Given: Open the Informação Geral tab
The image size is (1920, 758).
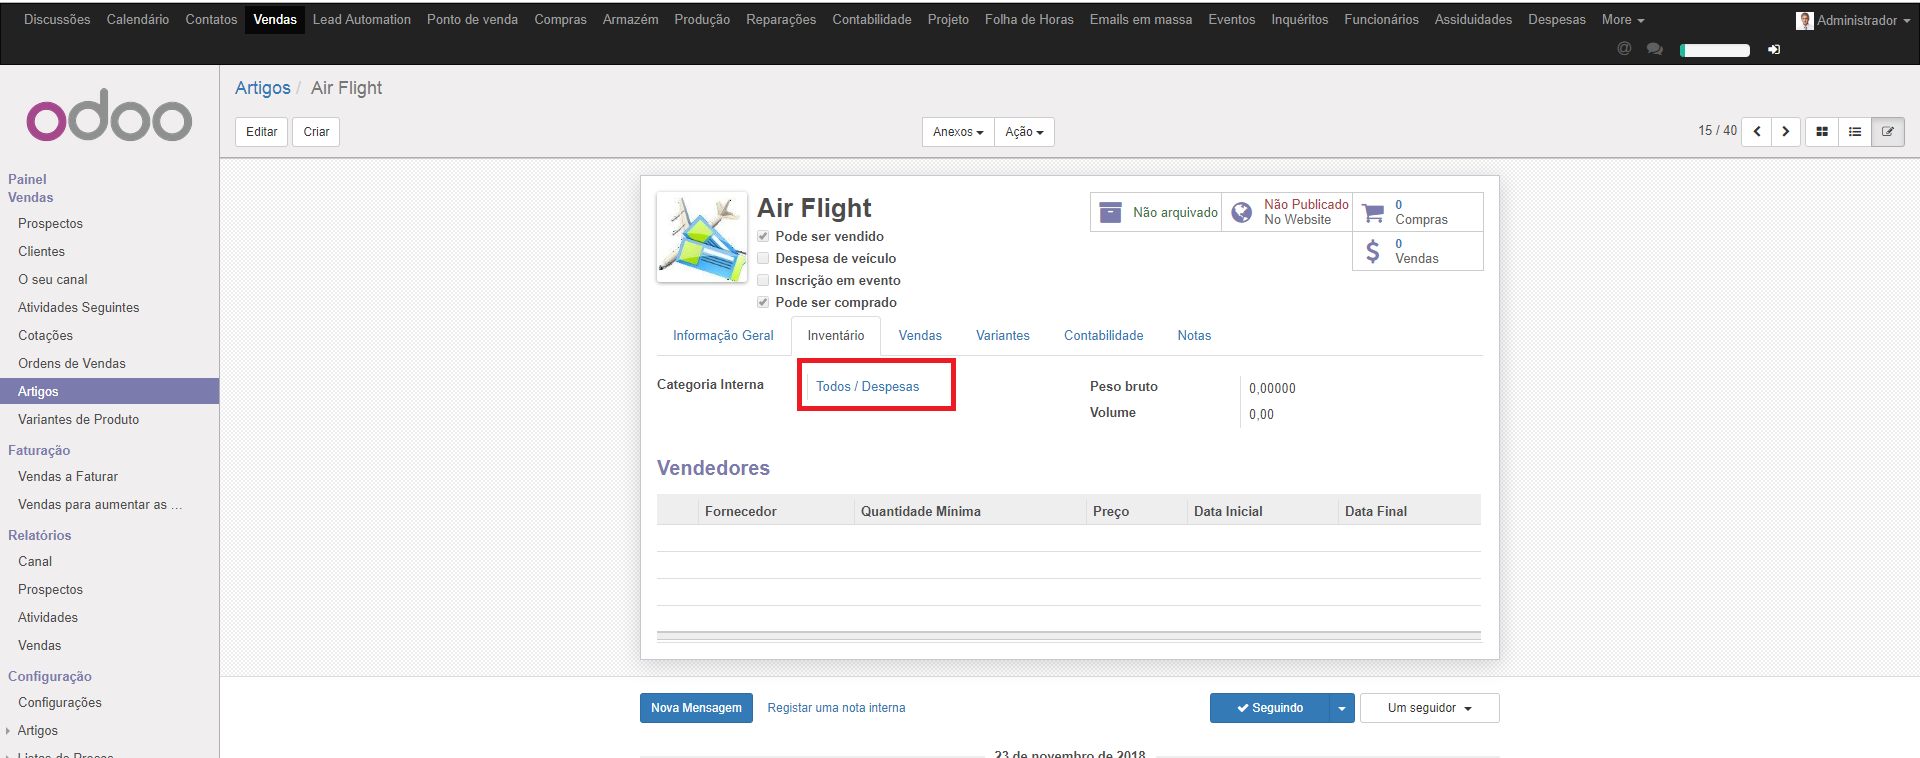Looking at the screenshot, I should [723, 336].
